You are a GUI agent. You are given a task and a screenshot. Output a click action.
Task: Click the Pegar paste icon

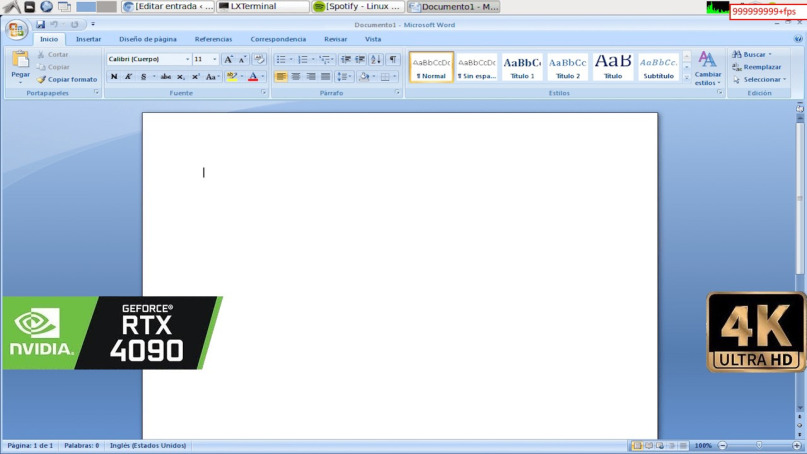(21, 60)
